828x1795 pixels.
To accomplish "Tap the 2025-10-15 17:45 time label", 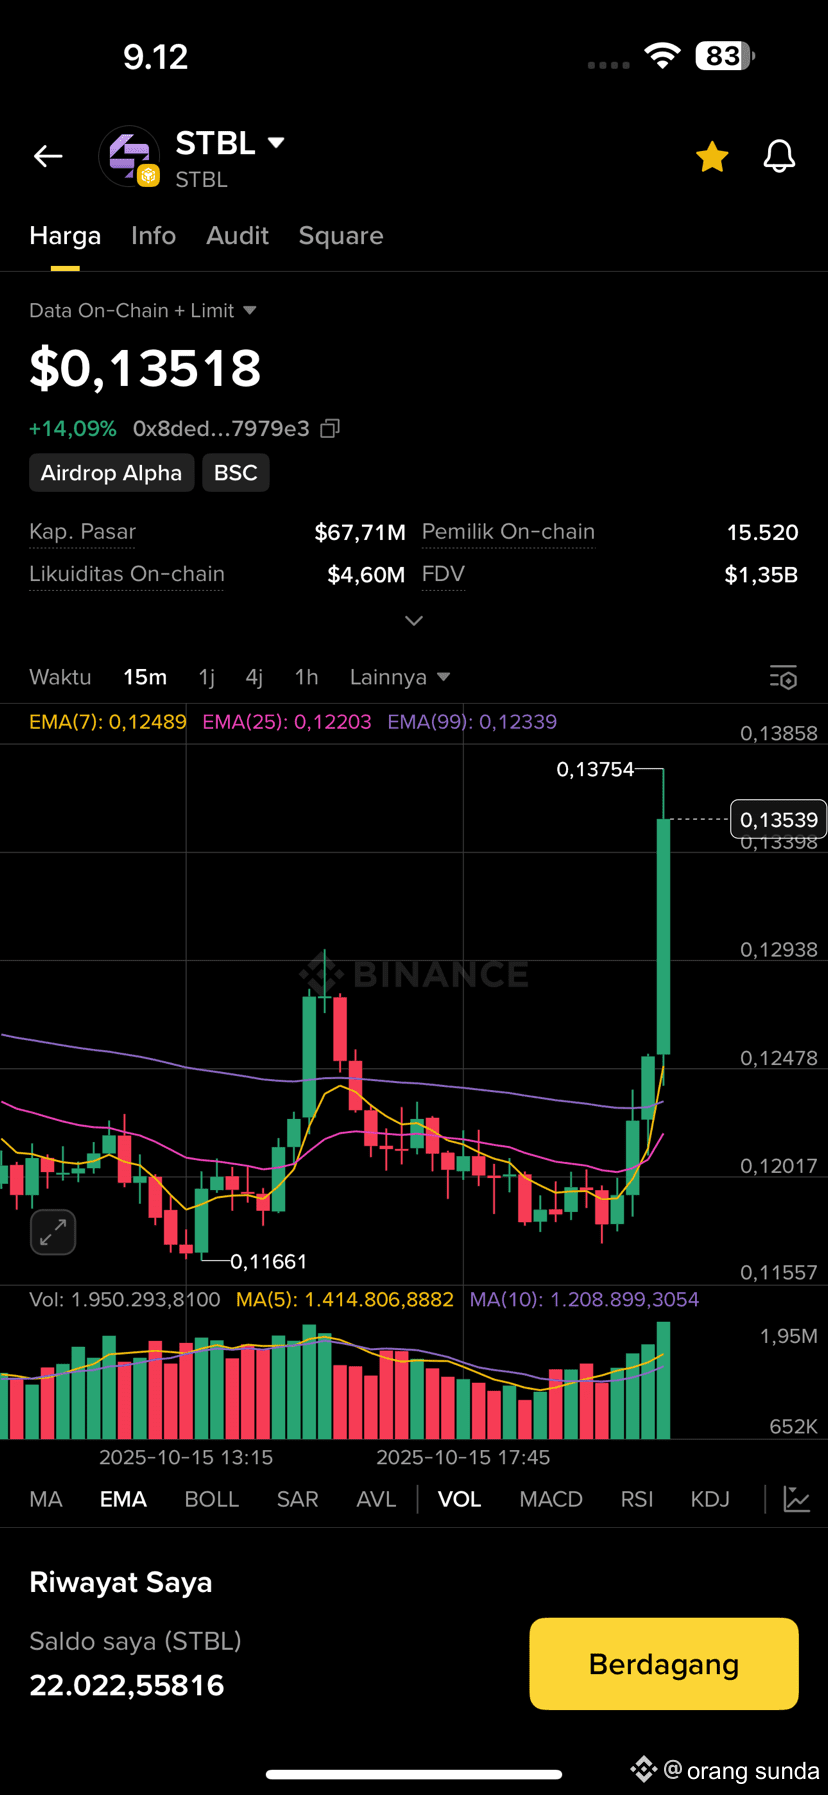I will [x=463, y=1458].
